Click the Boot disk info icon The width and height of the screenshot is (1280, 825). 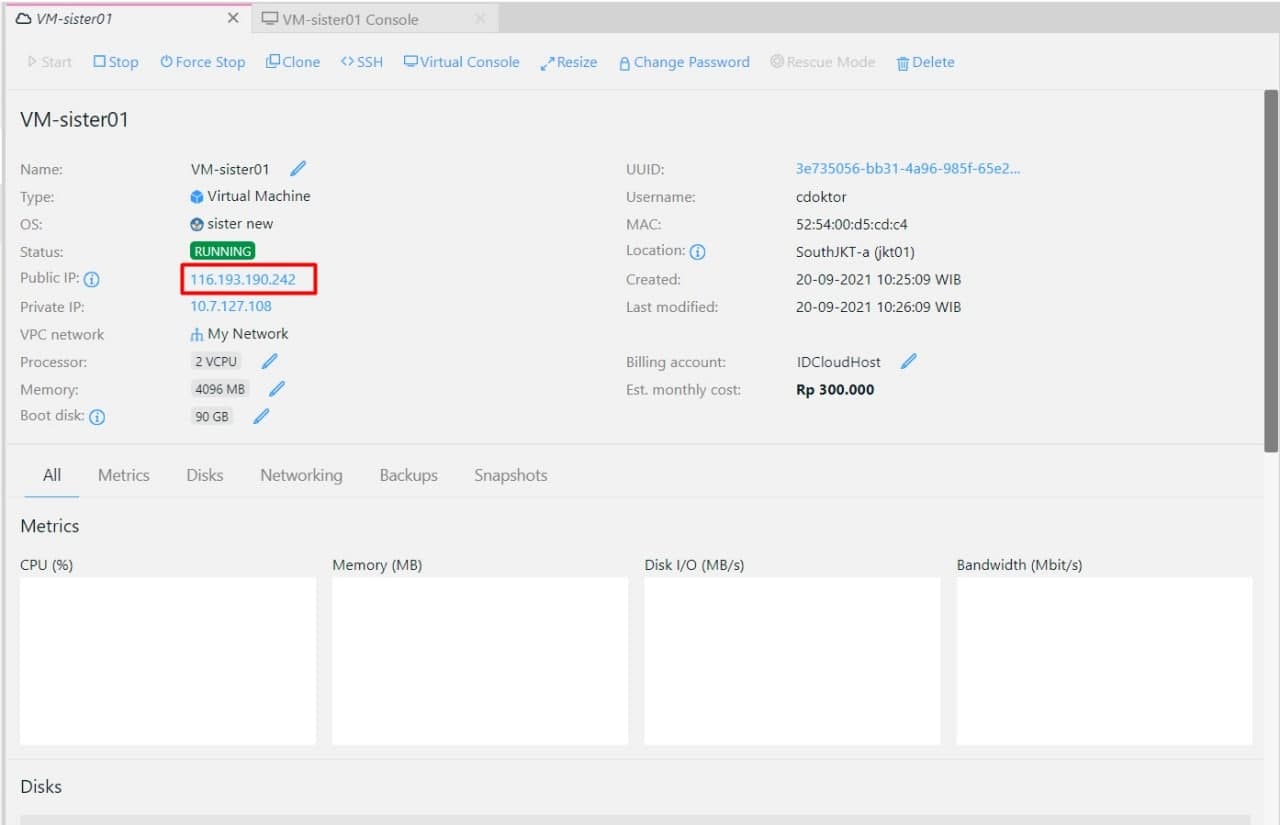(x=97, y=417)
